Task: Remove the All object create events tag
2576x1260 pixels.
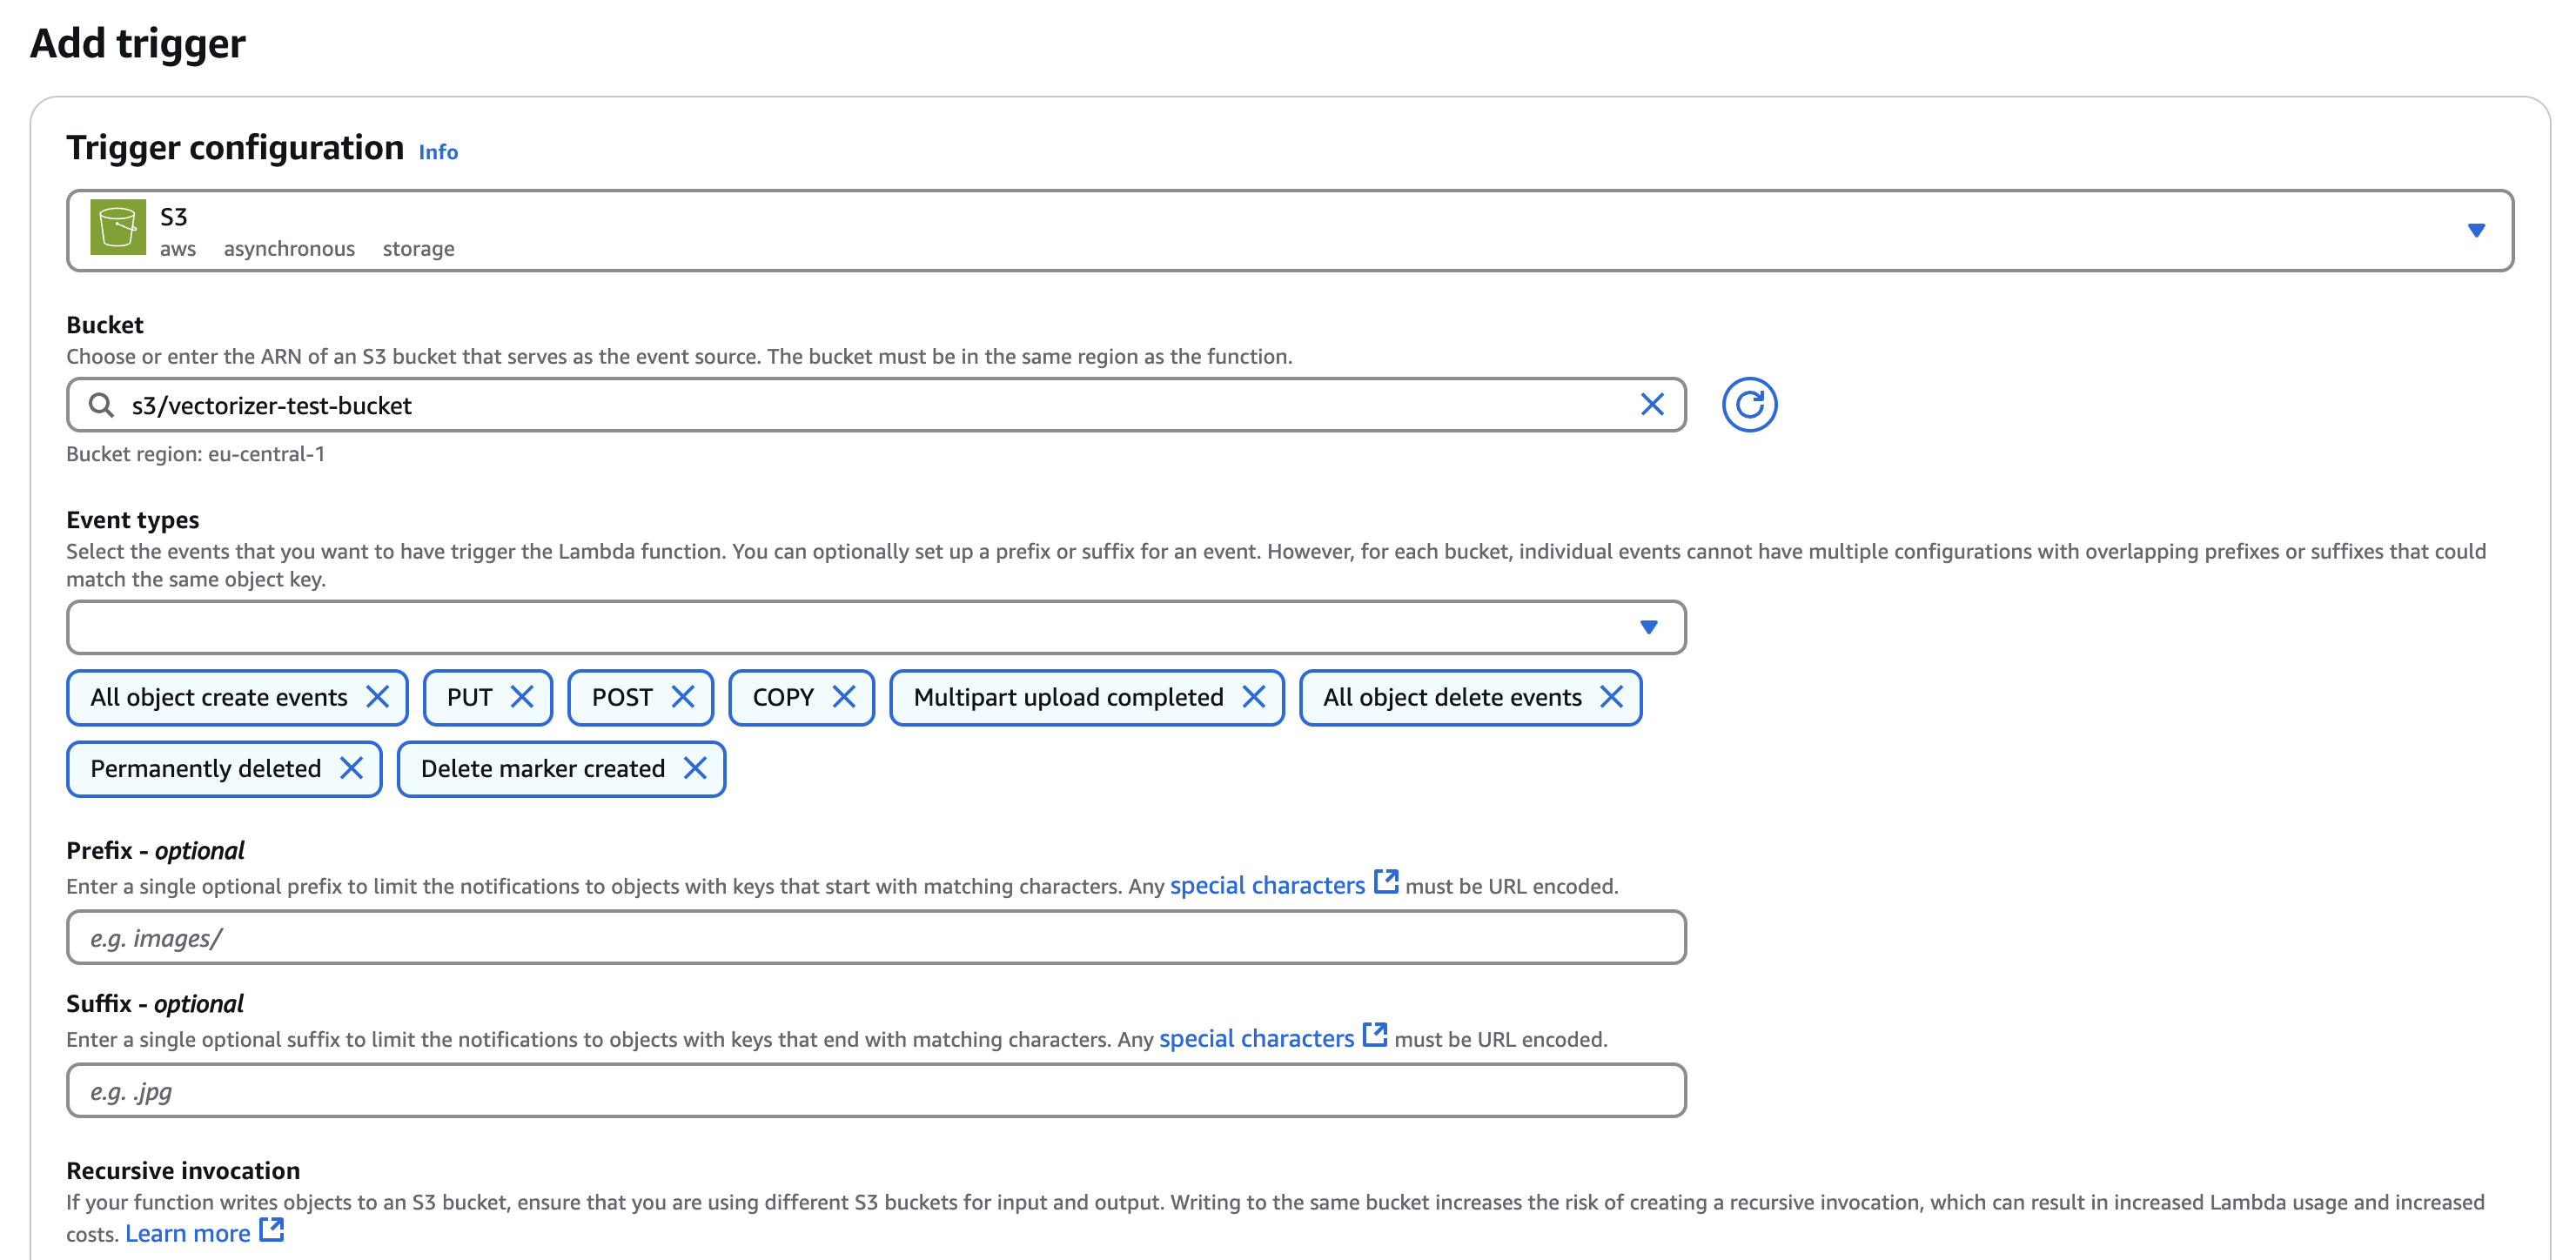Action: 377,697
